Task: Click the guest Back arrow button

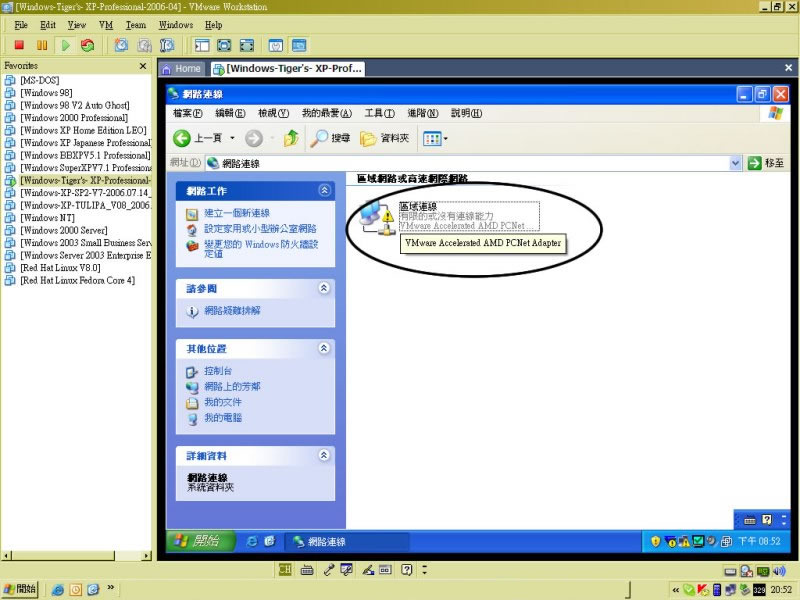Action: (x=182, y=138)
